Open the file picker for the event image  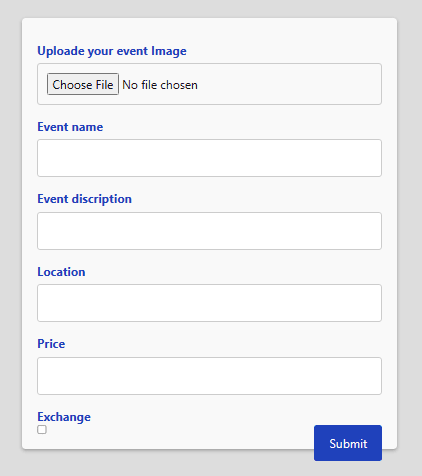pos(83,84)
